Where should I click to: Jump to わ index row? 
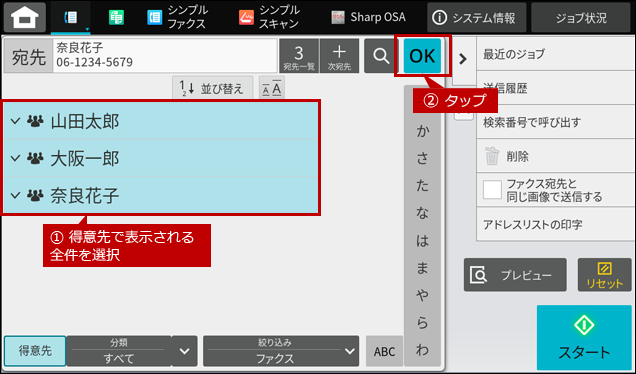click(x=422, y=350)
